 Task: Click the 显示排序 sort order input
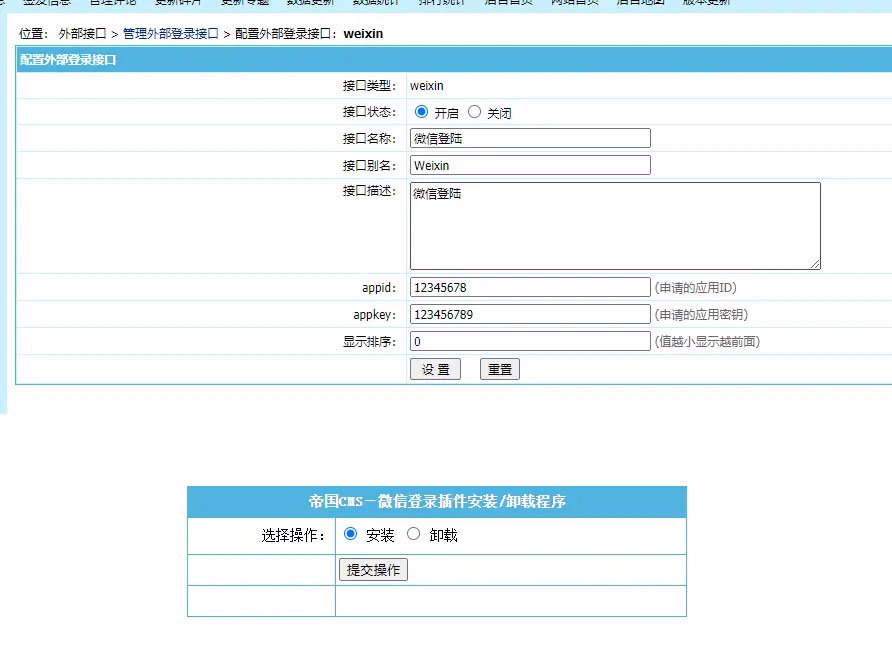pos(530,340)
